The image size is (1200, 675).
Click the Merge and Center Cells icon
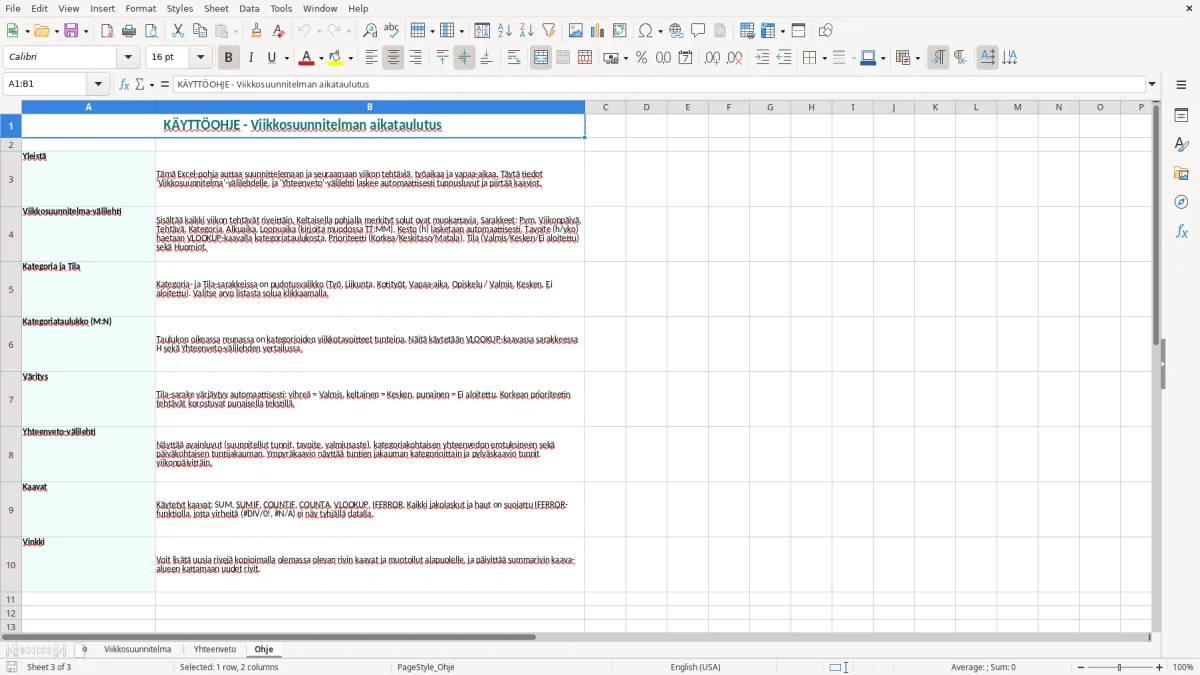[541, 58]
